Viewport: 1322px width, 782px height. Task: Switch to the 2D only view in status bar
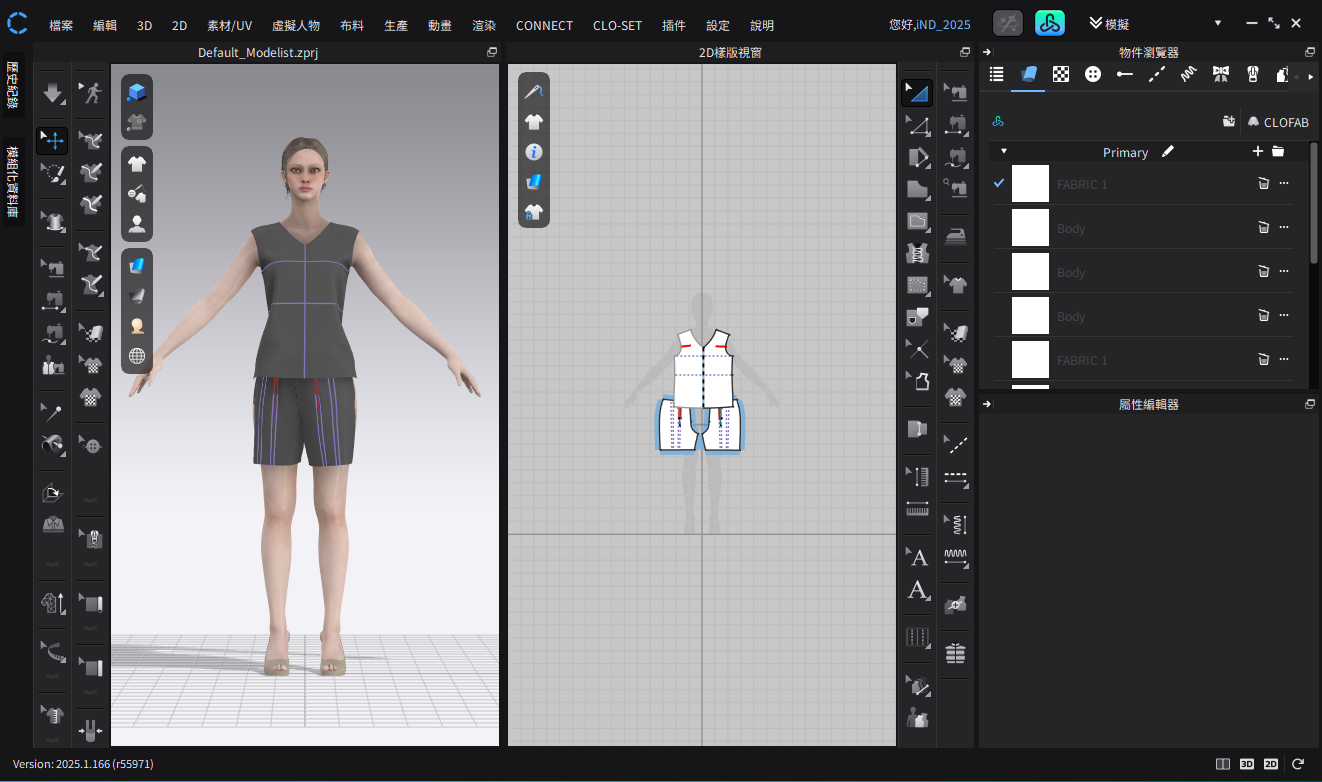[1271, 764]
